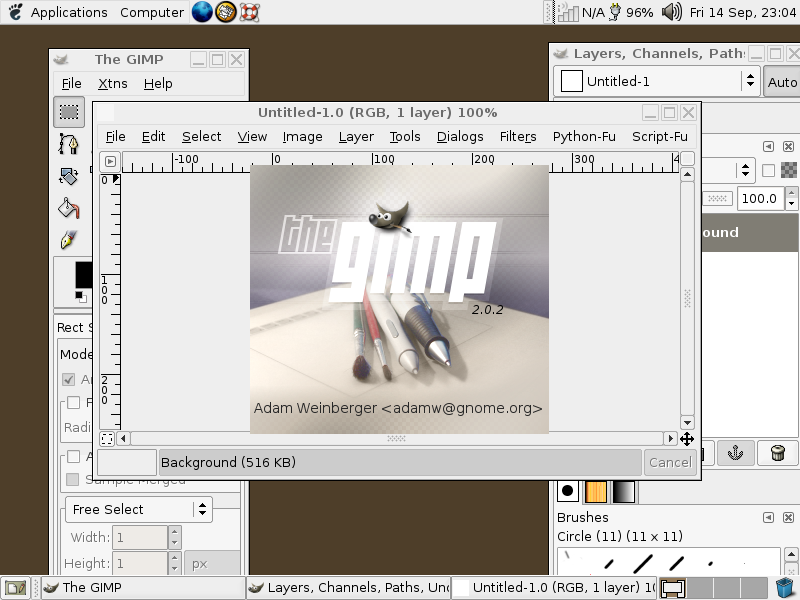This screenshot has height=600, width=800.
Task: Select the Rectangle Select tool in toolbox
Action: tap(69, 112)
